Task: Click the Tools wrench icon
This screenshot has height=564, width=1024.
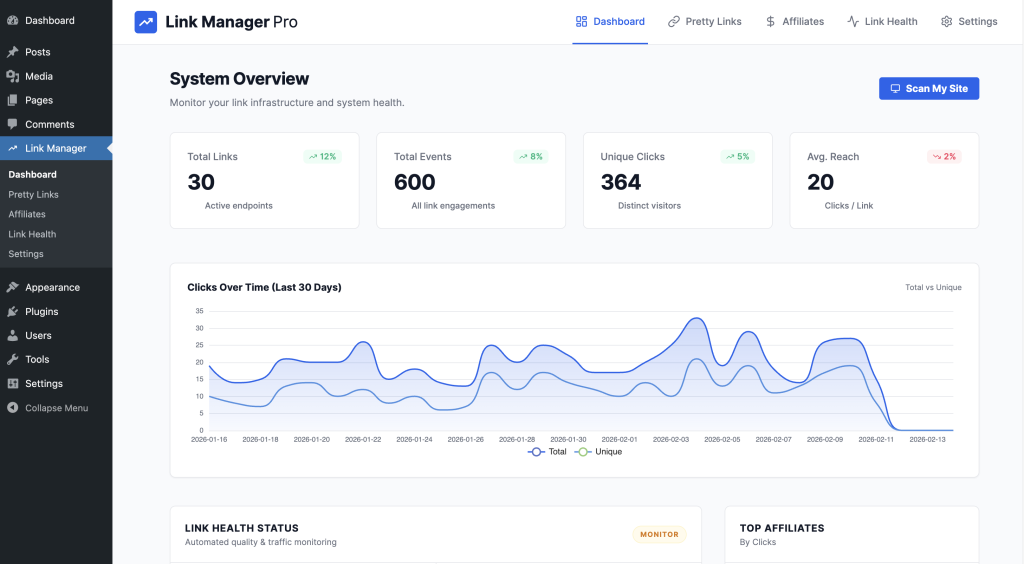Action: 12,359
